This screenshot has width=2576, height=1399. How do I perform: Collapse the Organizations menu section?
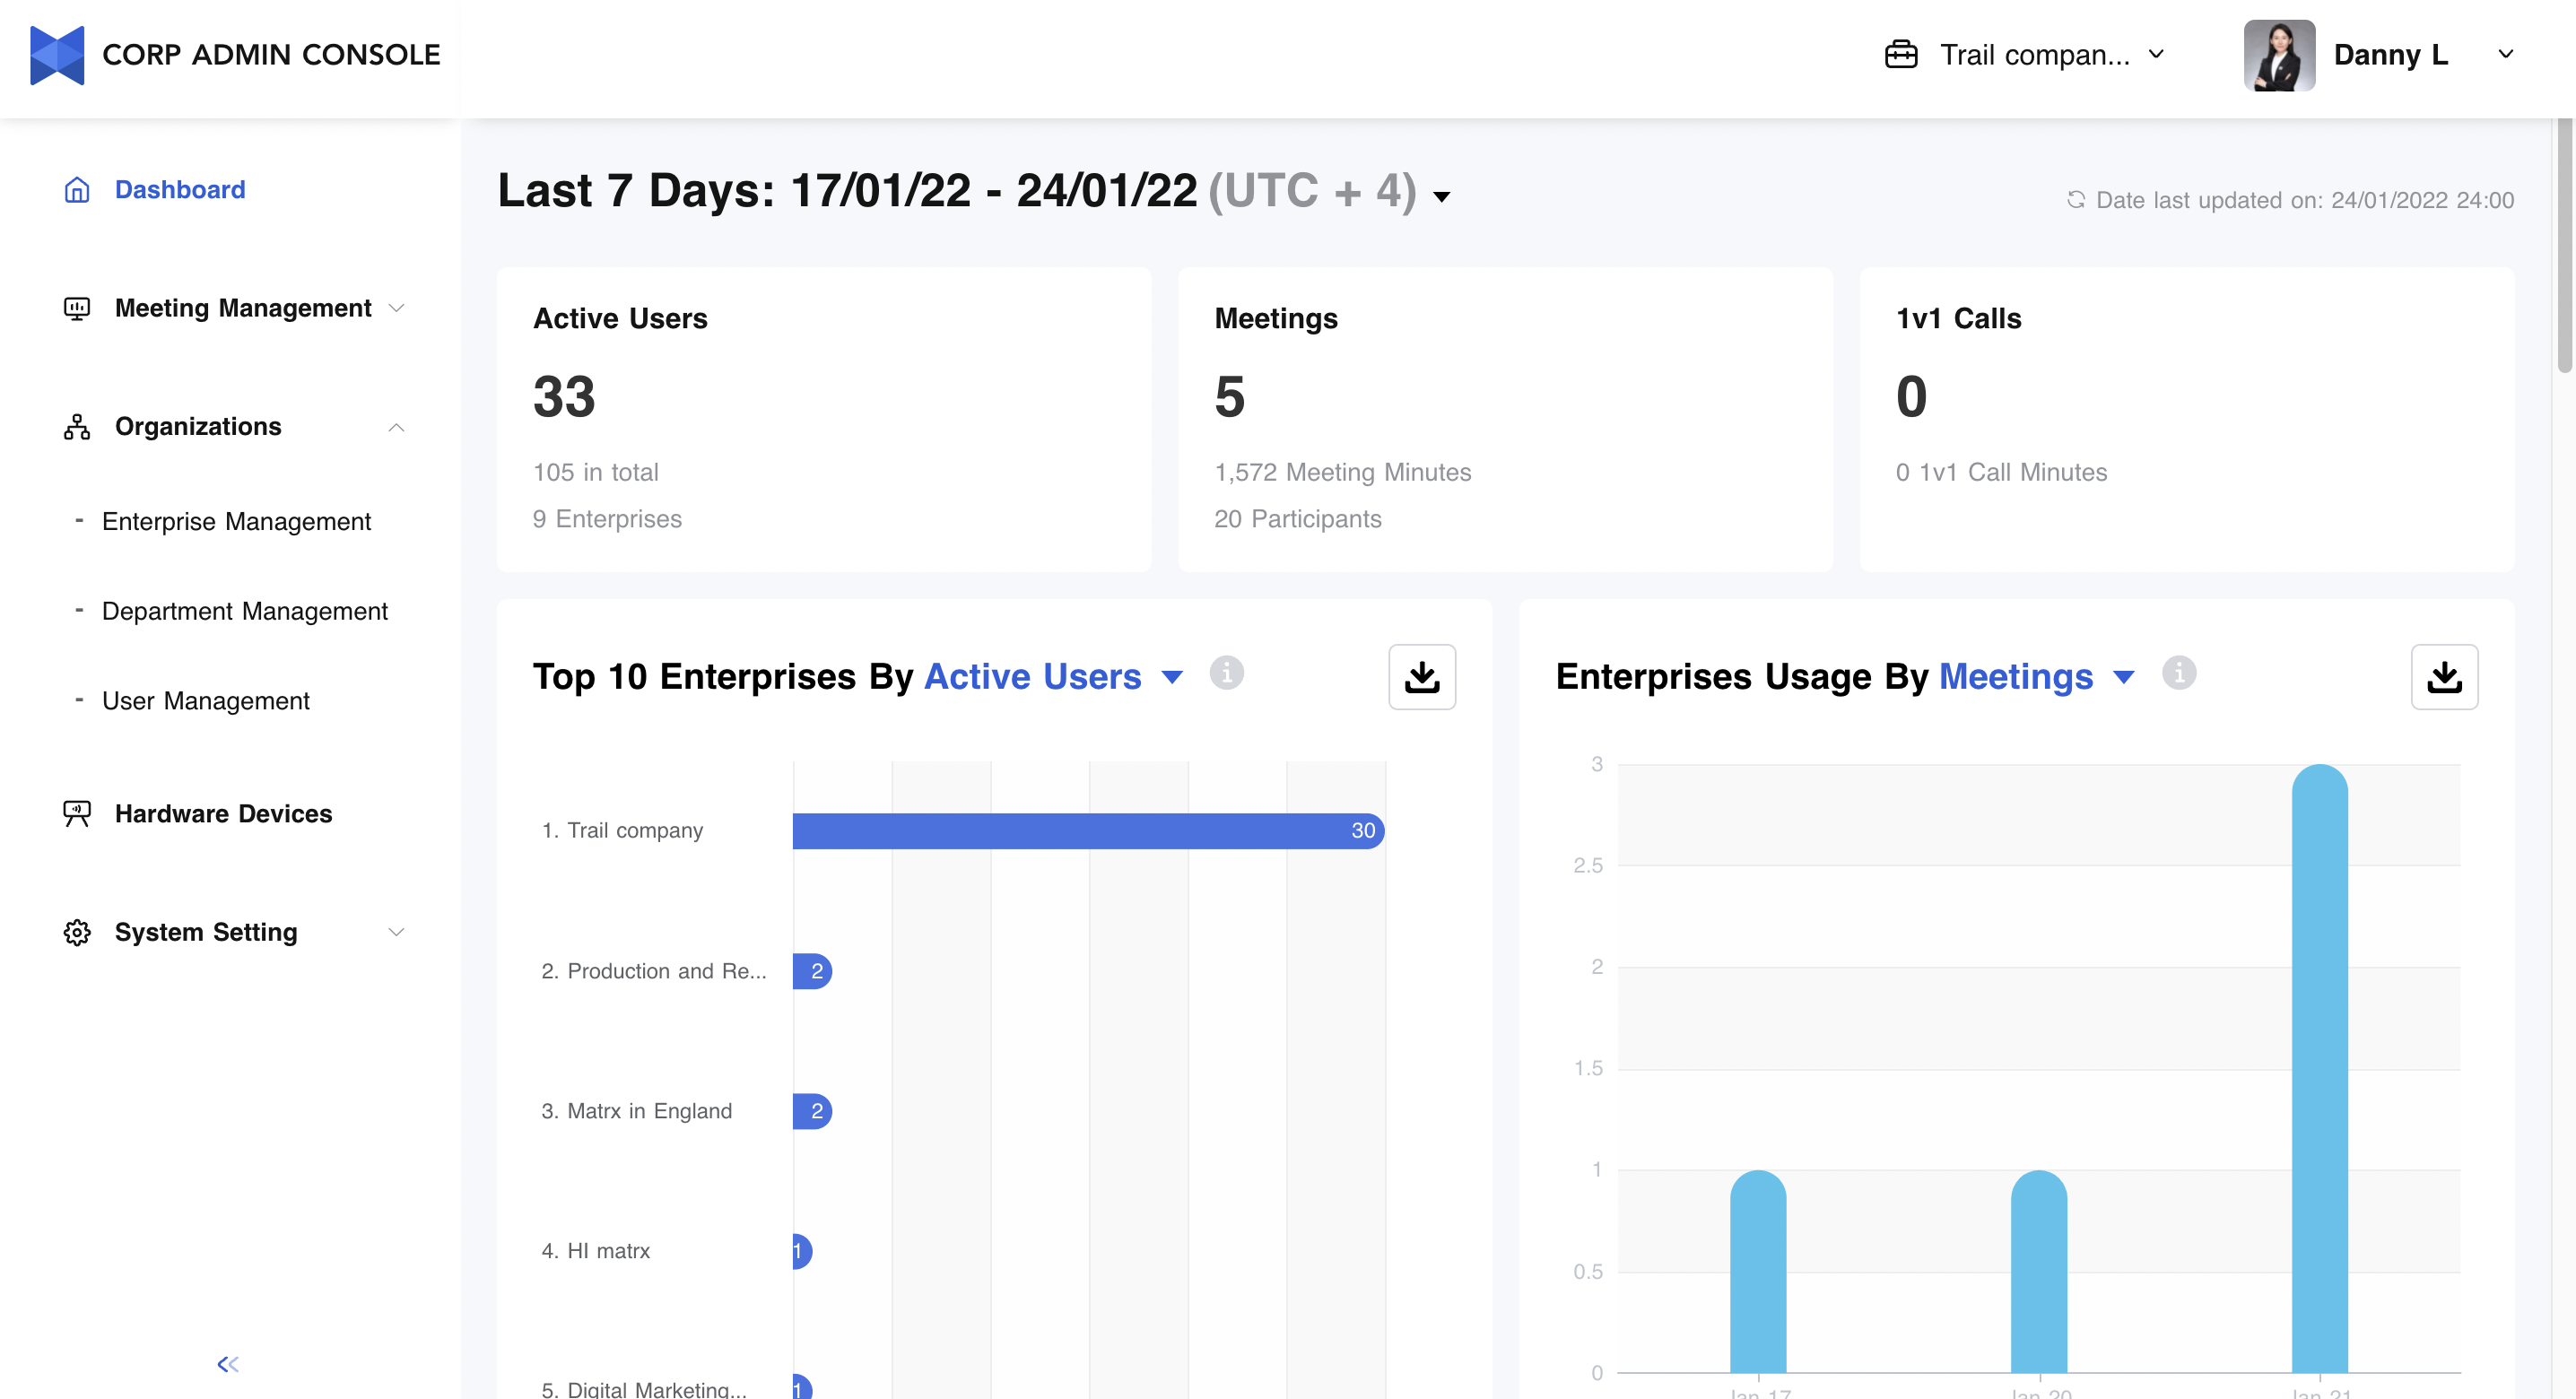pyautogui.click(x=396, y=427)
